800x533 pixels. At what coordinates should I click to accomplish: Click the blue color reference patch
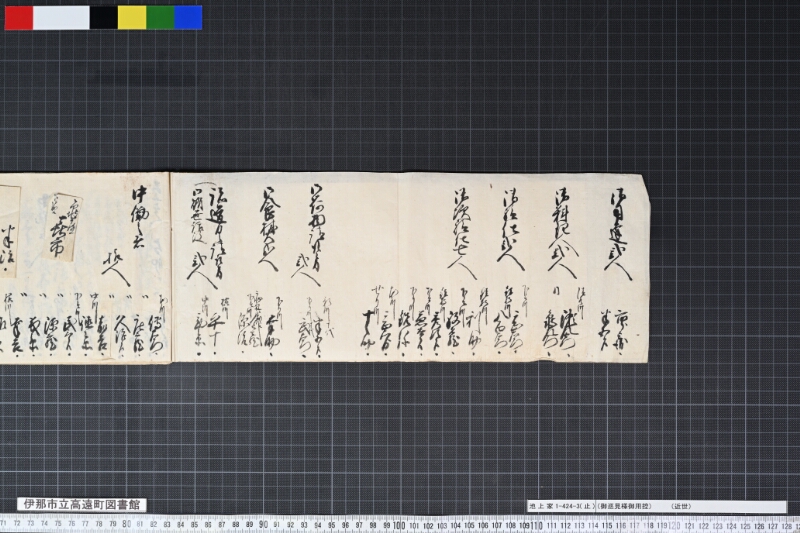(x=188, y=18)
